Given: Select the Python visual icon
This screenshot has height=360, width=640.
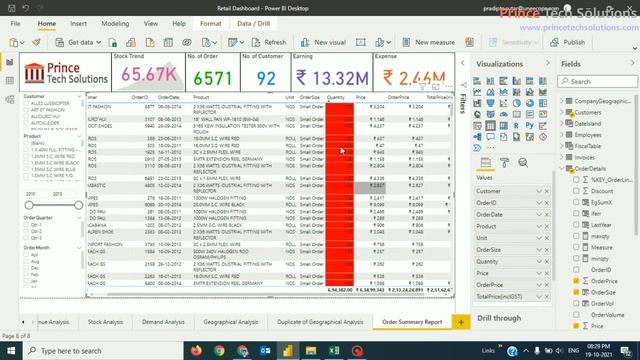Looking at the screenshot, I should 530,126.
